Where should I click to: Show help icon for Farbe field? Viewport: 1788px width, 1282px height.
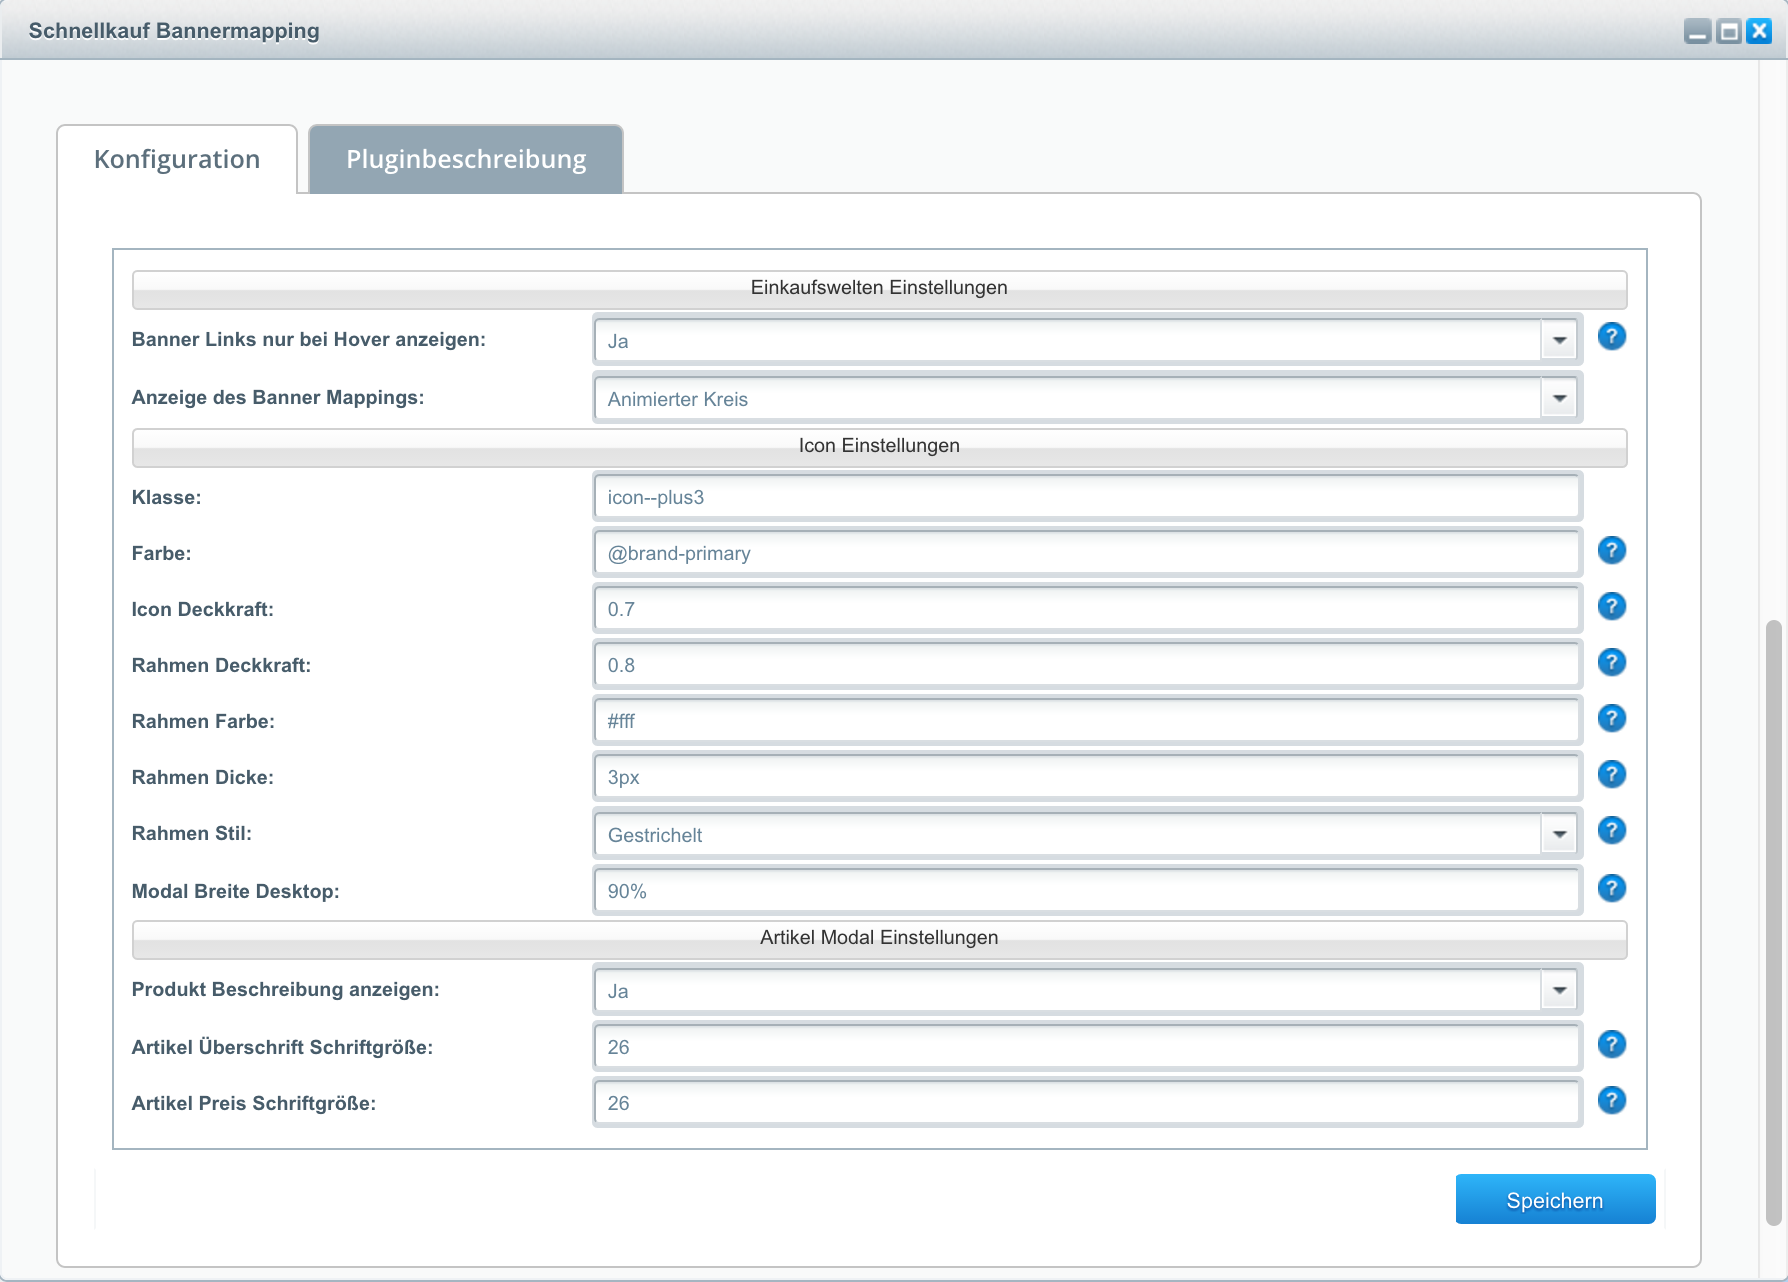tap(1611, 550)
